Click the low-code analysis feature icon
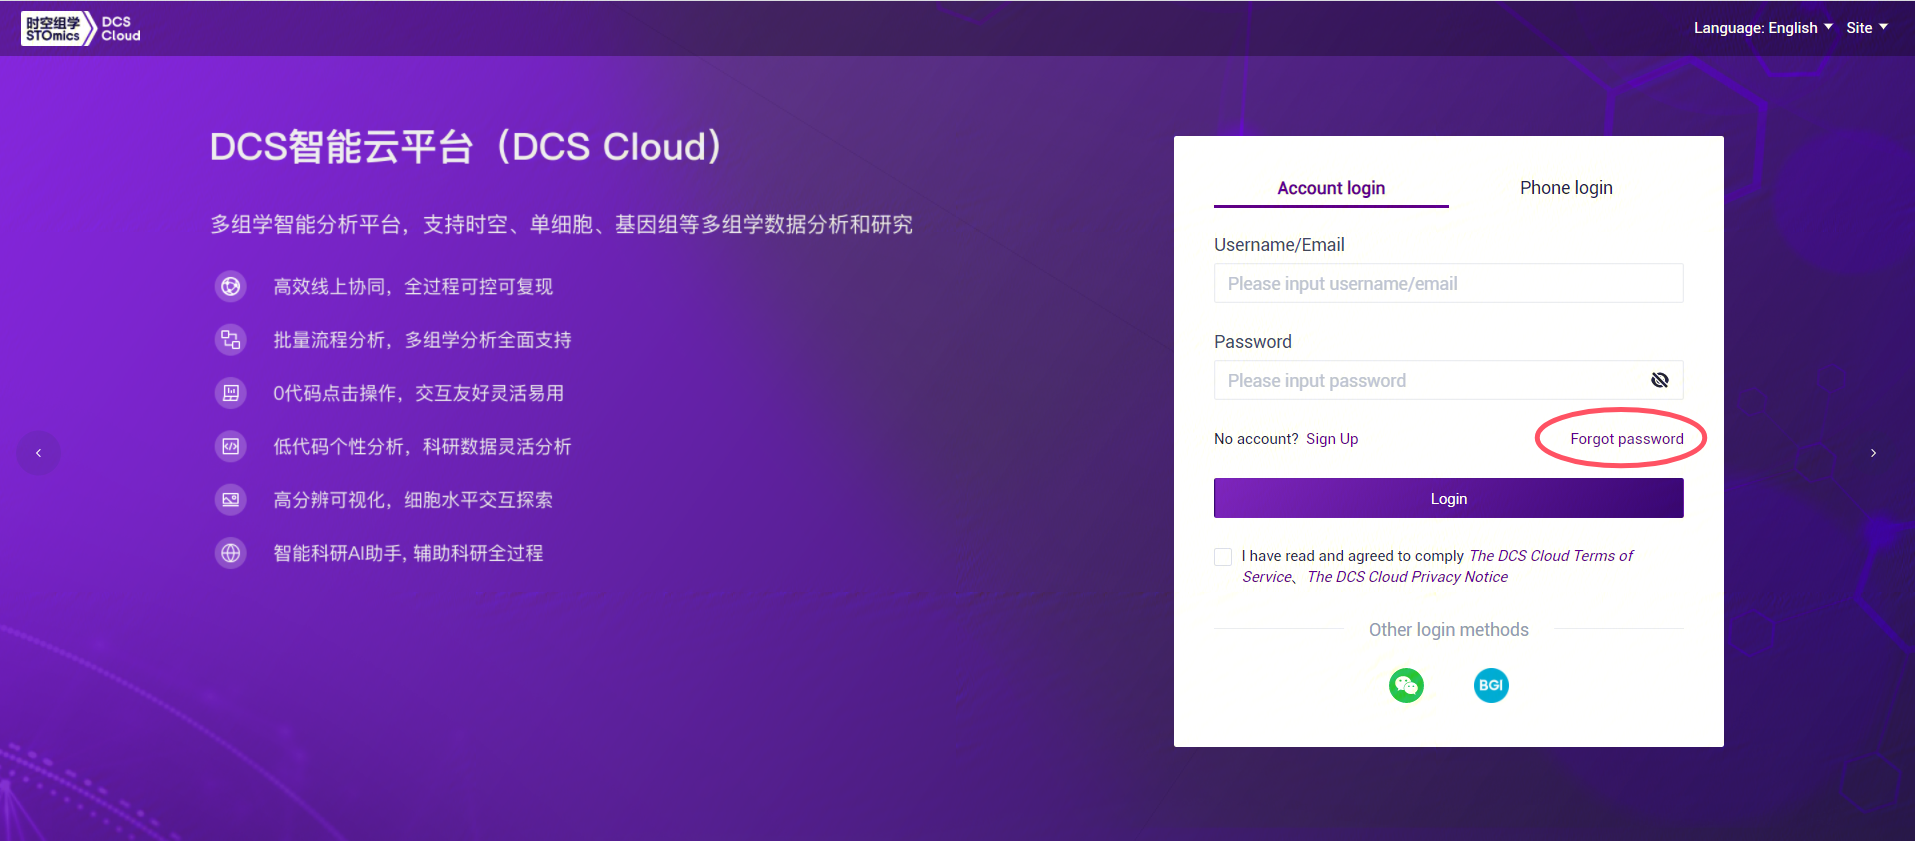The width and height of the screenshot is (1915, 841). (x=231, y=446)
